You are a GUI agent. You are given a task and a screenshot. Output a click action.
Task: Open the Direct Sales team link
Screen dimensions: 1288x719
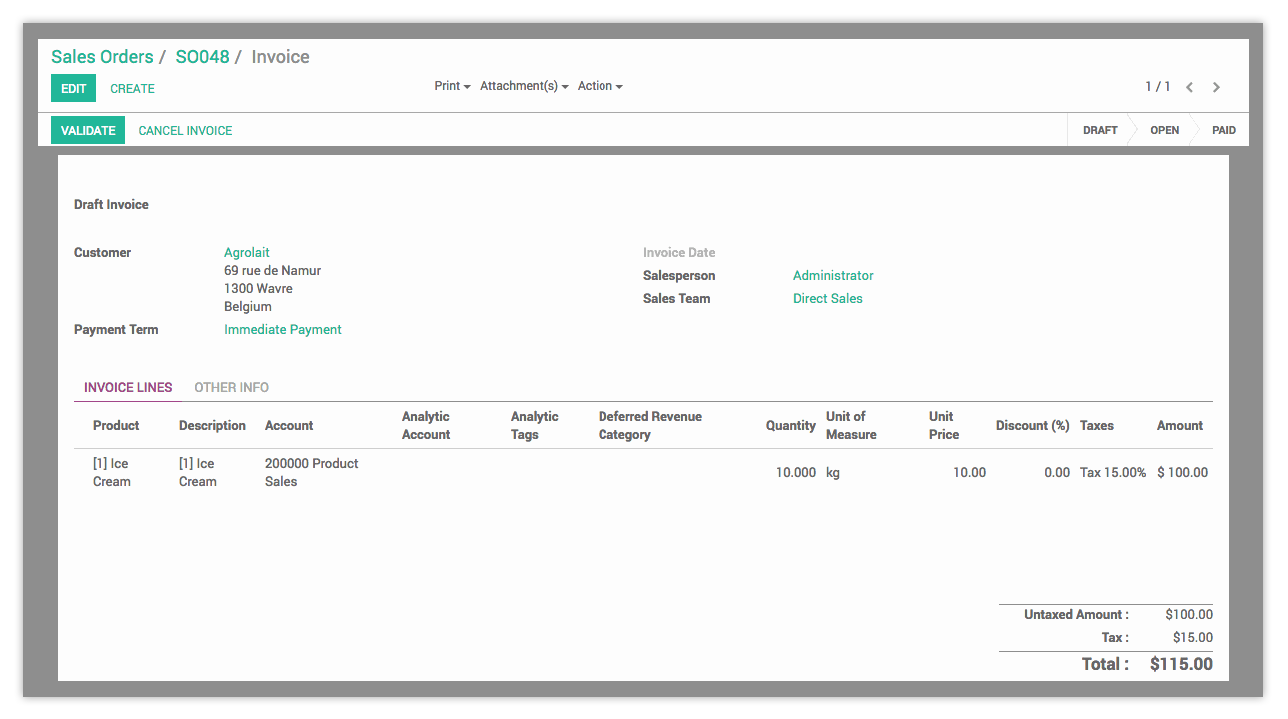pos(828,298)
